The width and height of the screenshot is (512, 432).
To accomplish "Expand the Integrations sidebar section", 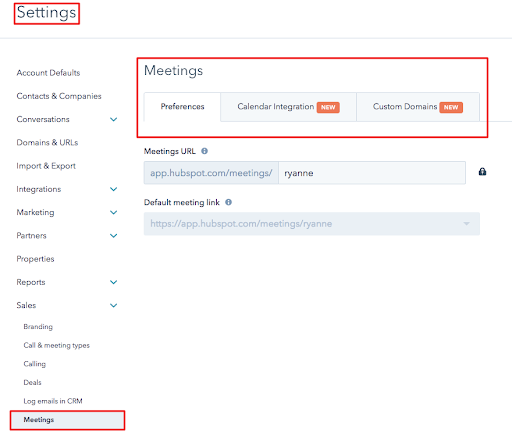I will (x=114, y=189).
